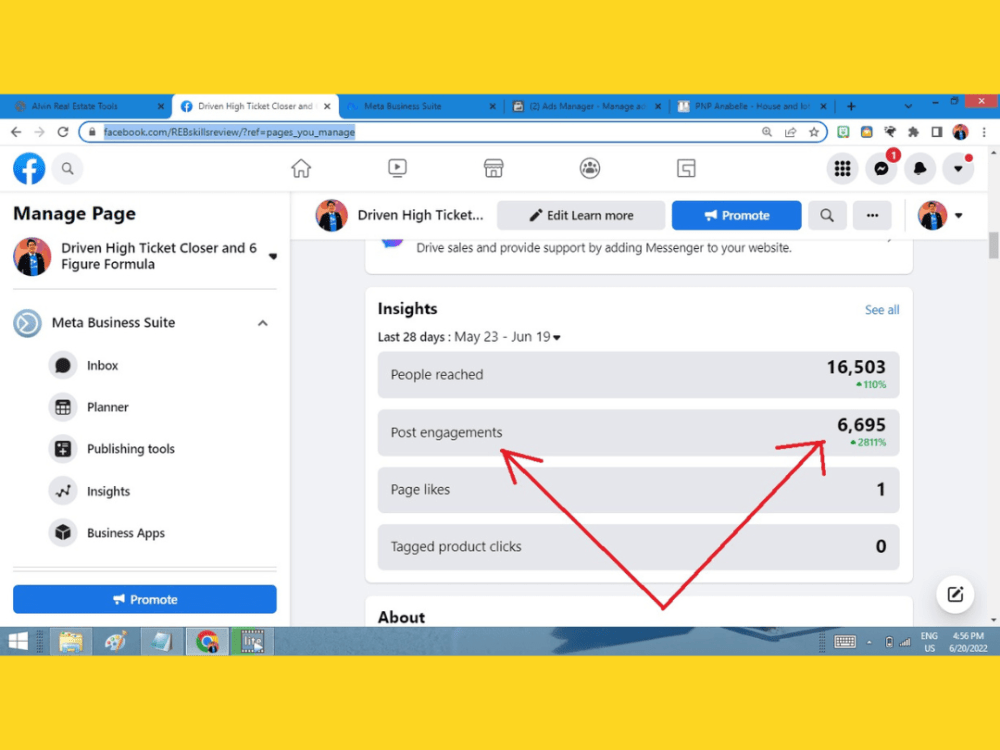
Task: Open Facebook search magnifier icon
Action: tap(67, 168)
